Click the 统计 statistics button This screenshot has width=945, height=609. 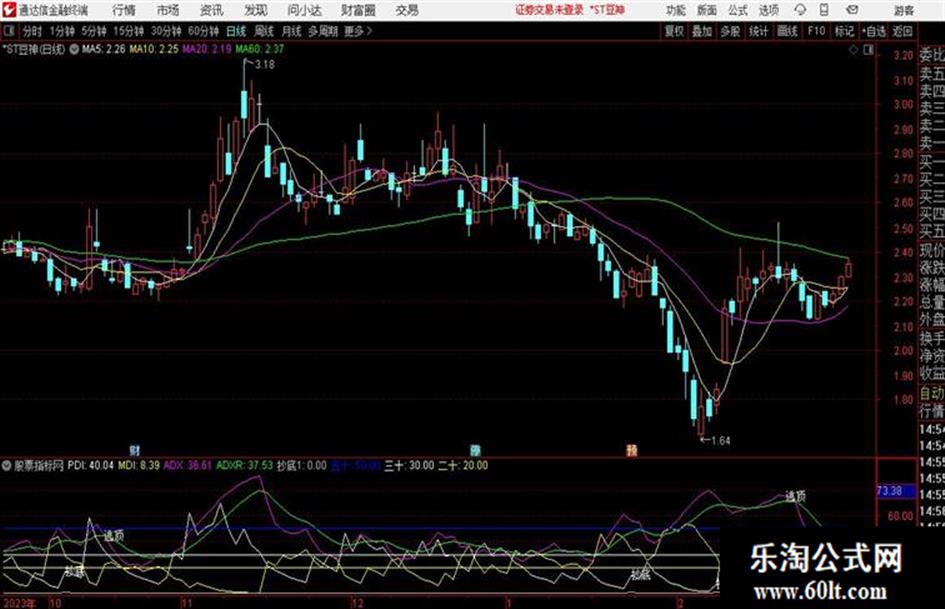[759, 31]
